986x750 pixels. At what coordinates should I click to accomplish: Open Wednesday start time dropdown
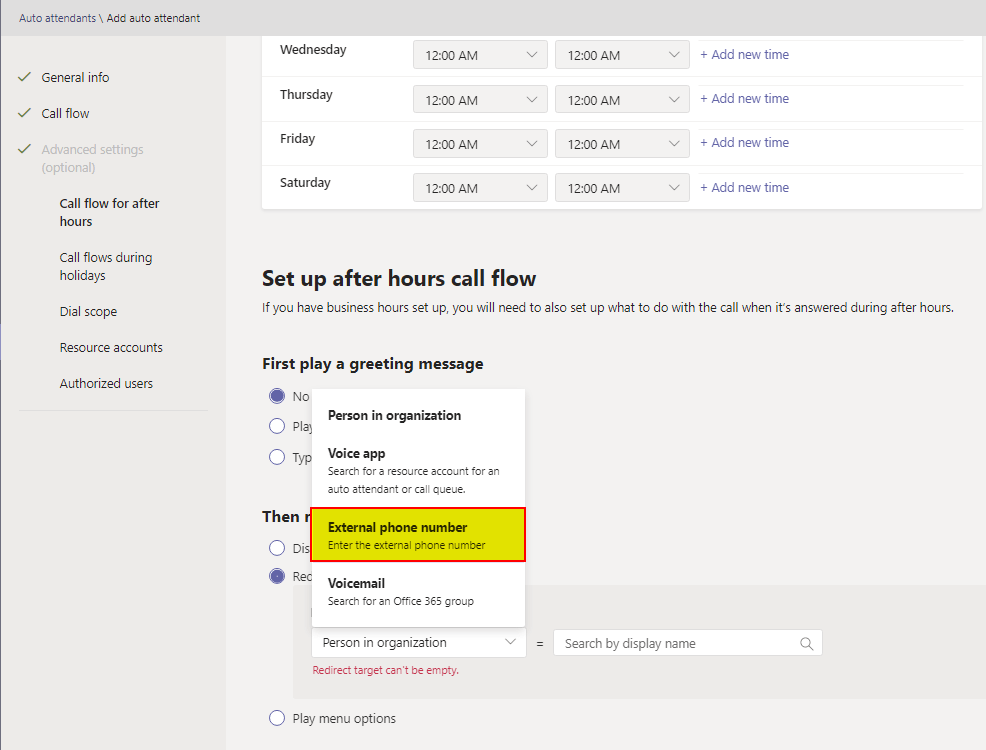[480, 55]
